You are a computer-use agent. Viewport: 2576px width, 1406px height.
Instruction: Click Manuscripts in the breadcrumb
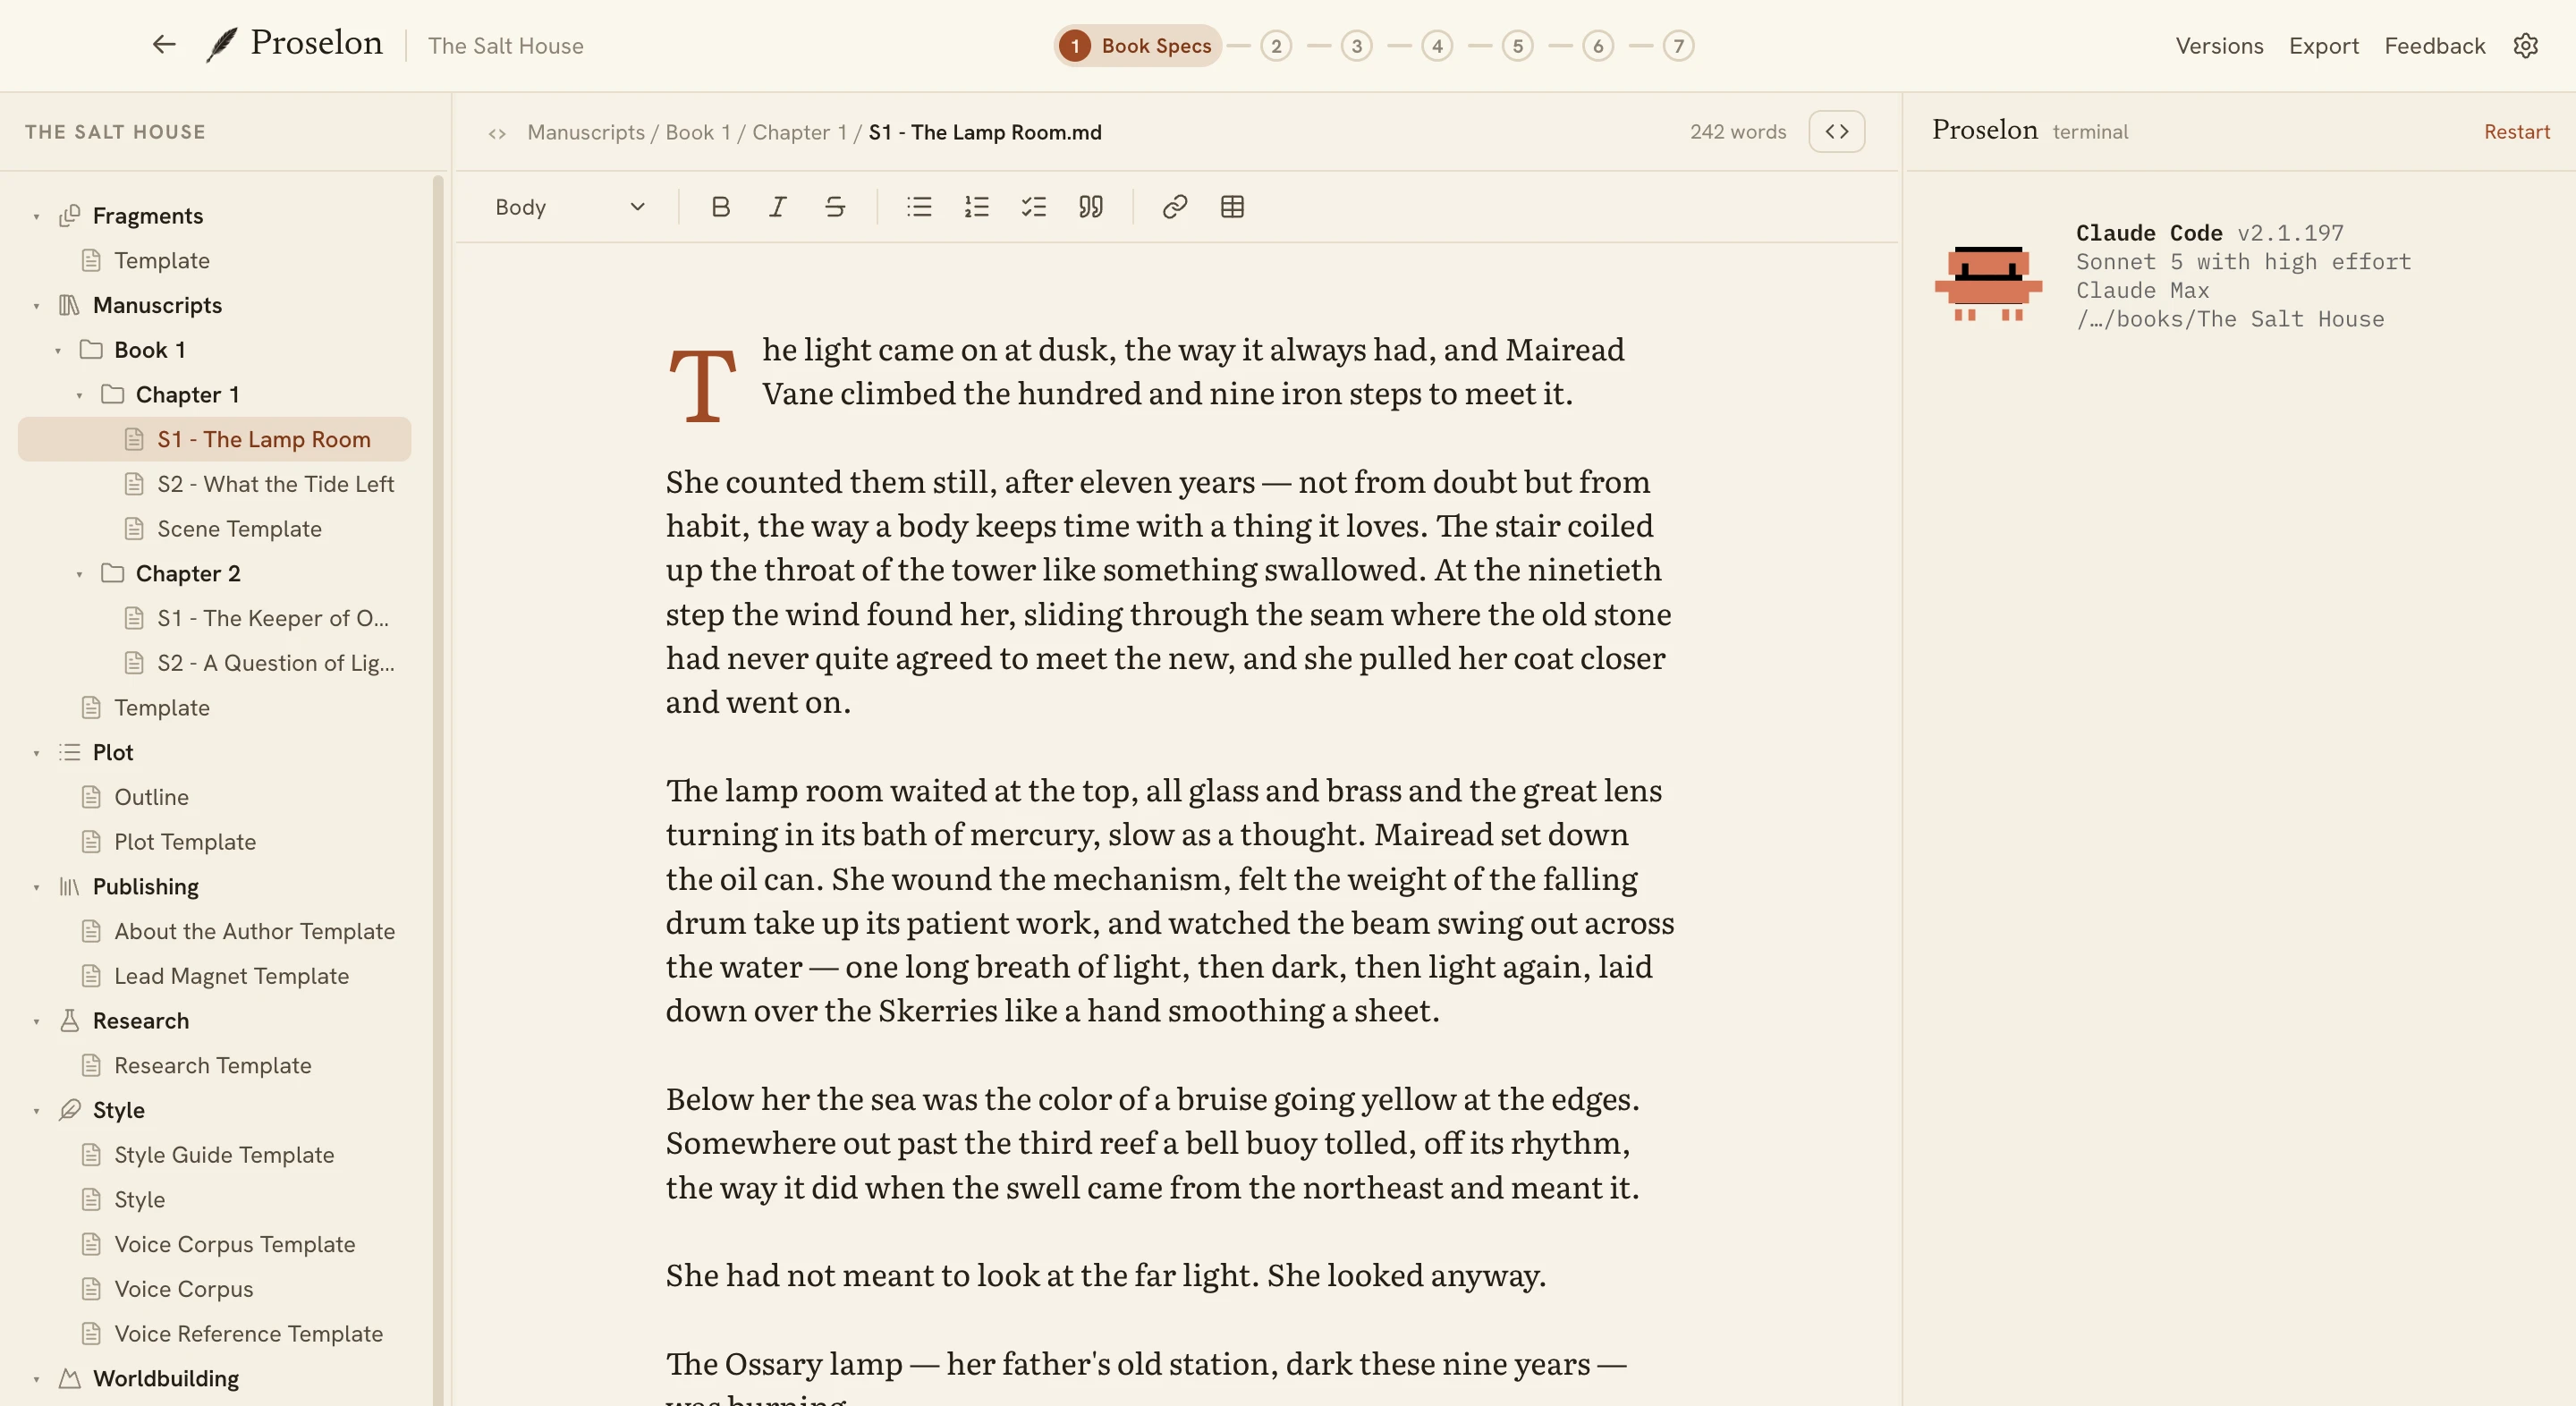coord(585,132)
